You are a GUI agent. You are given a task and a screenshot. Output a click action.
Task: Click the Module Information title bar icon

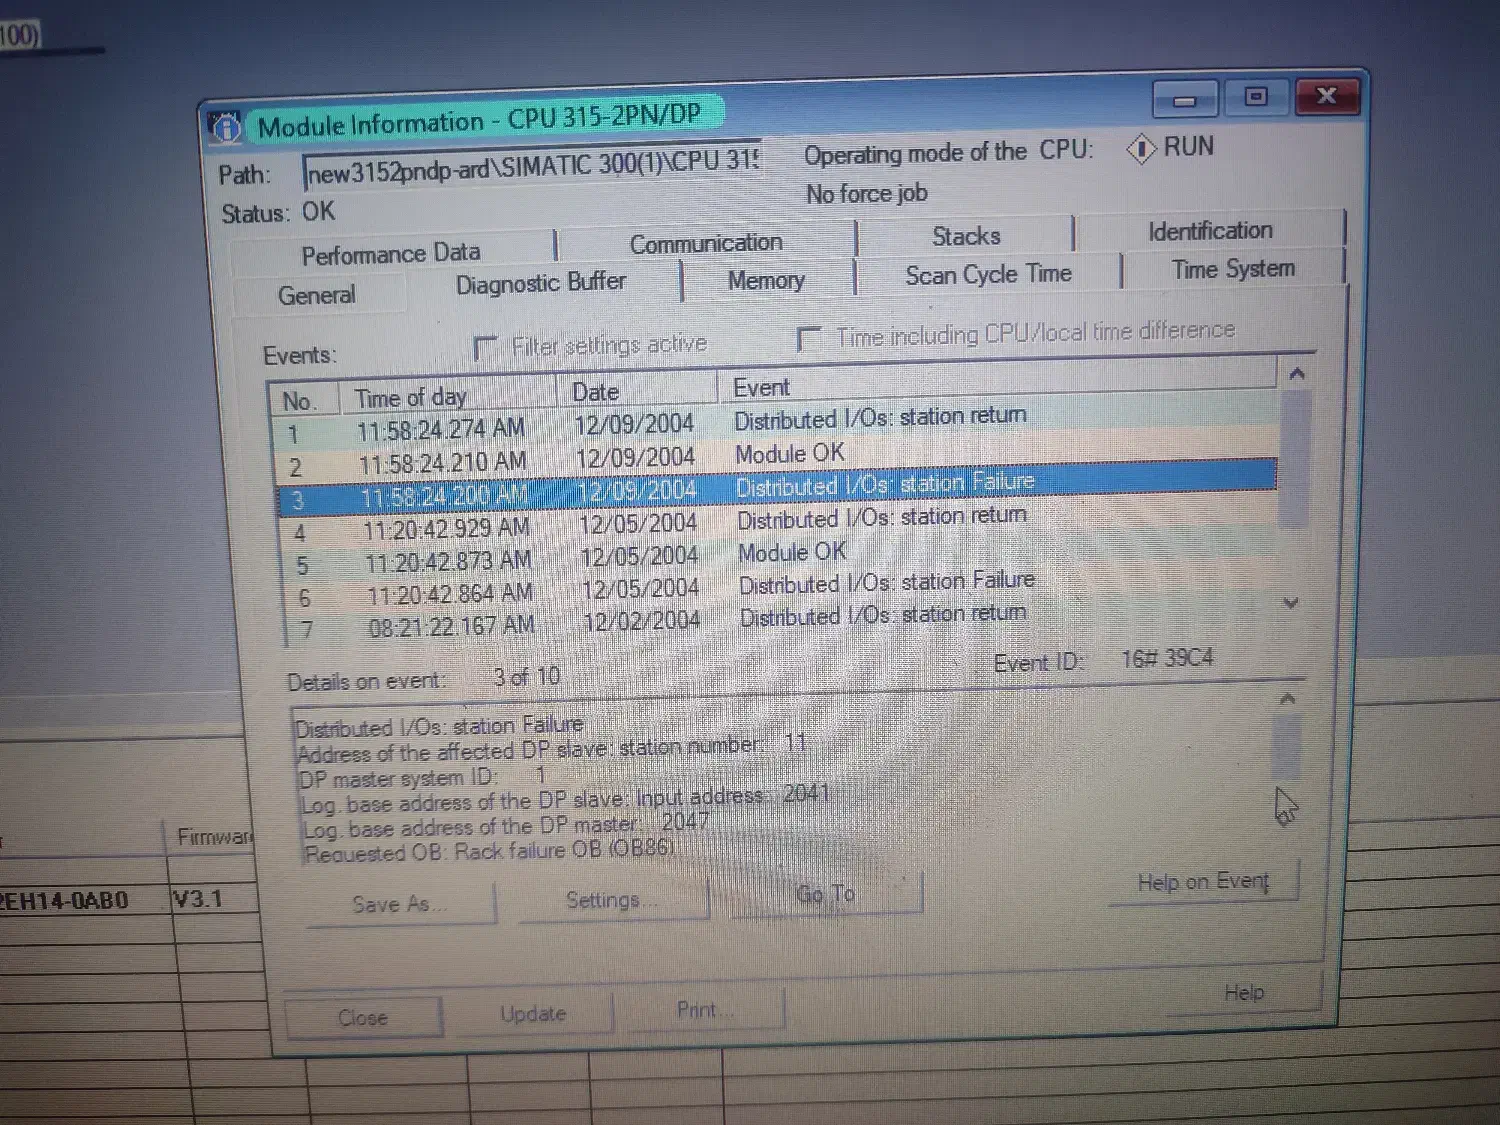coord(225,127)
